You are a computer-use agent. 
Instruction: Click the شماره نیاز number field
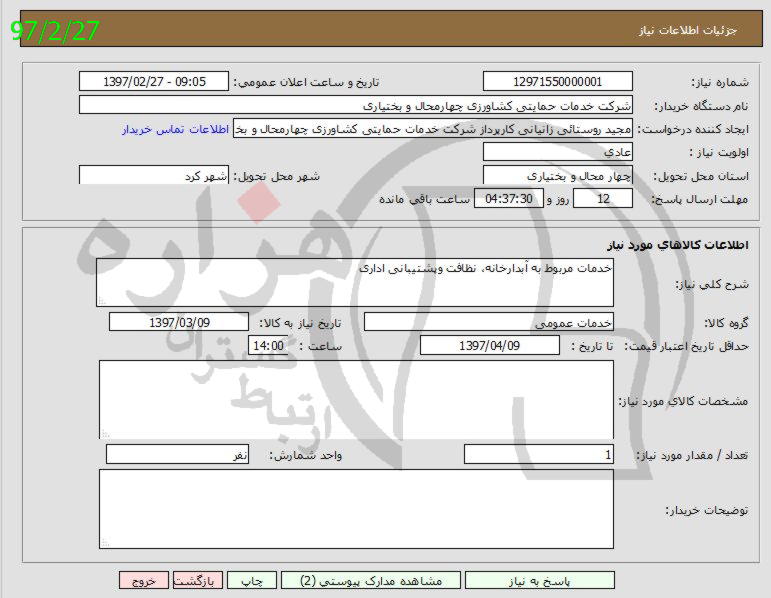[x=557, y=82]
